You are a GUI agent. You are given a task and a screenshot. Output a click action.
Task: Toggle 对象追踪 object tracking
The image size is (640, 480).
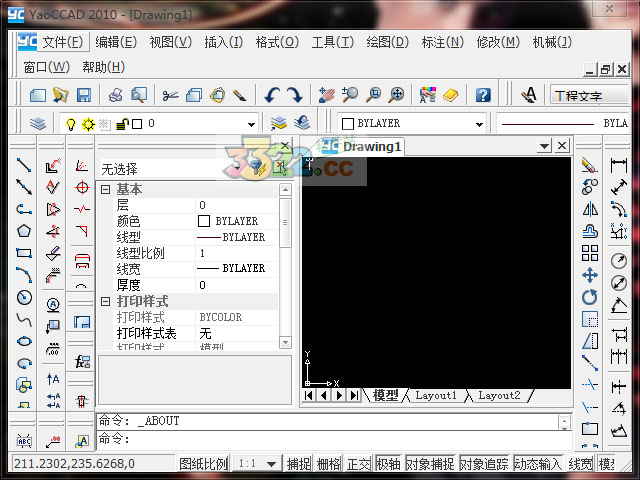click(484, 464)
